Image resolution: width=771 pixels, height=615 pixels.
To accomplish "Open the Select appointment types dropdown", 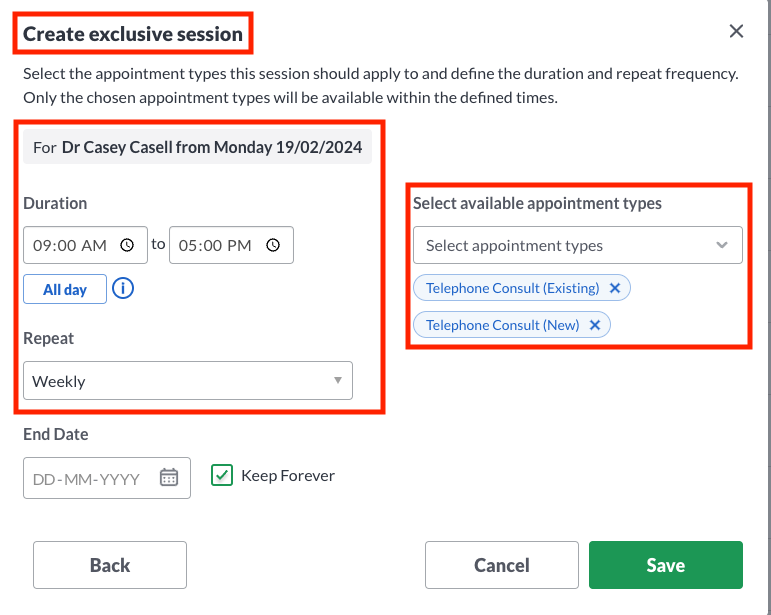I will [x=578, y=245].
